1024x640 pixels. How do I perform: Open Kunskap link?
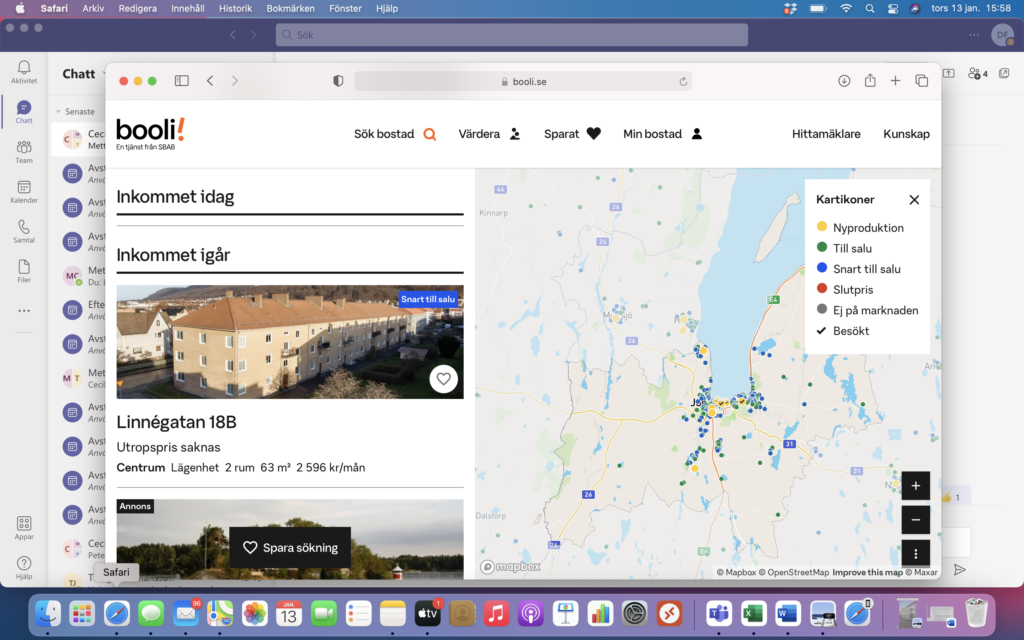(x=906, y=134)
